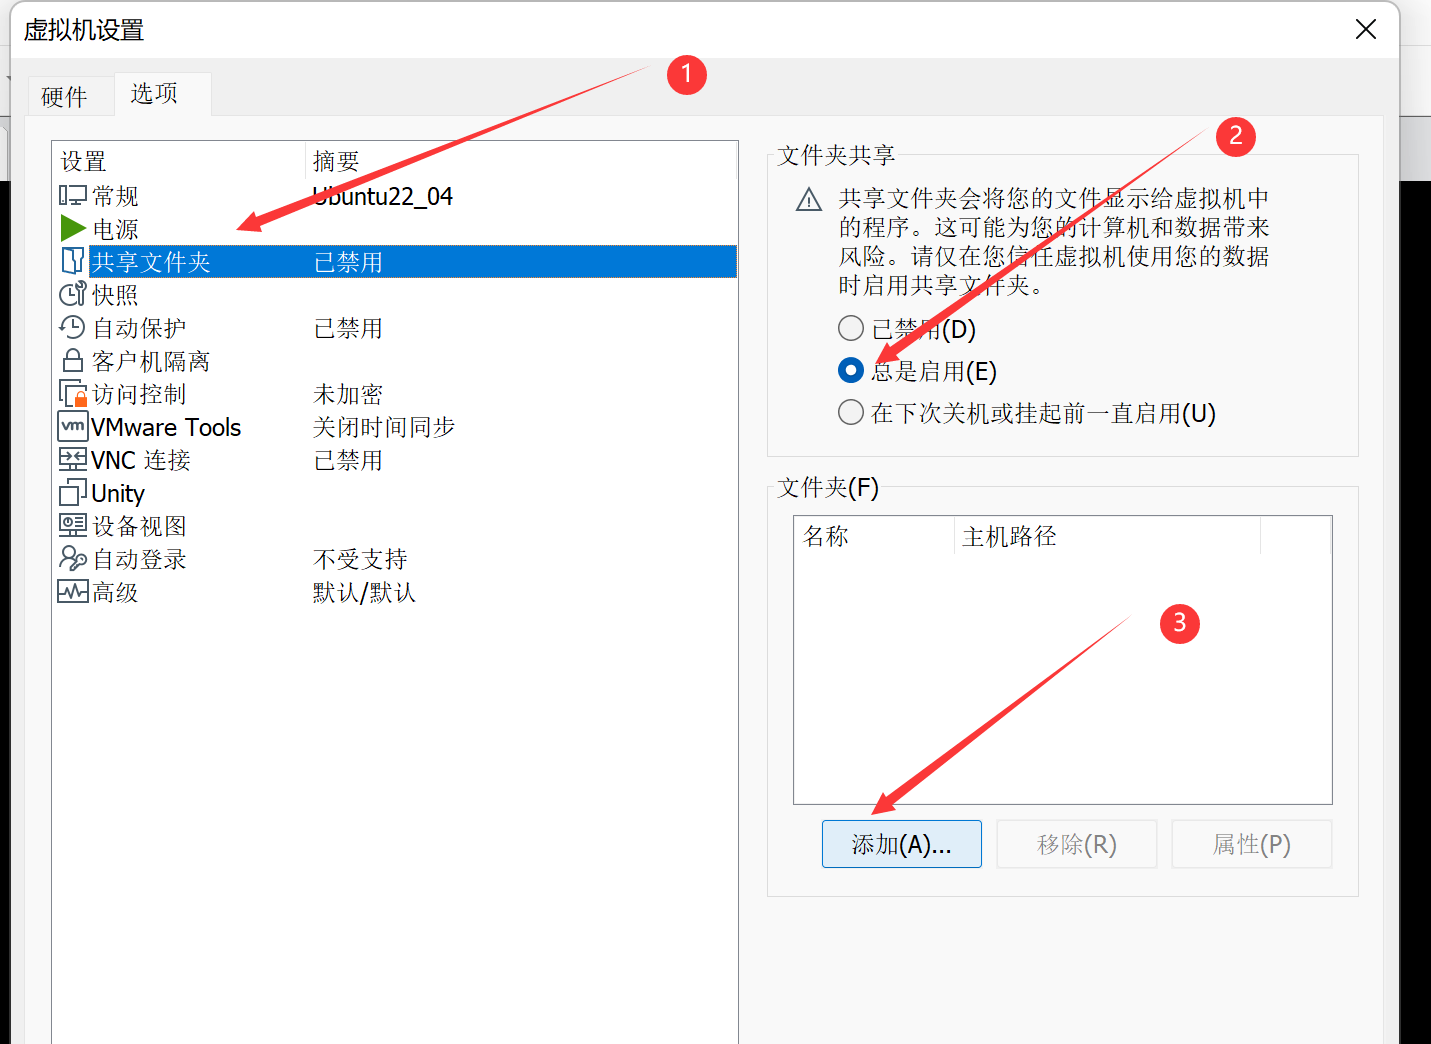
Task: Select the 总是启用(E) radio option
Action: (x=851, y=371)
